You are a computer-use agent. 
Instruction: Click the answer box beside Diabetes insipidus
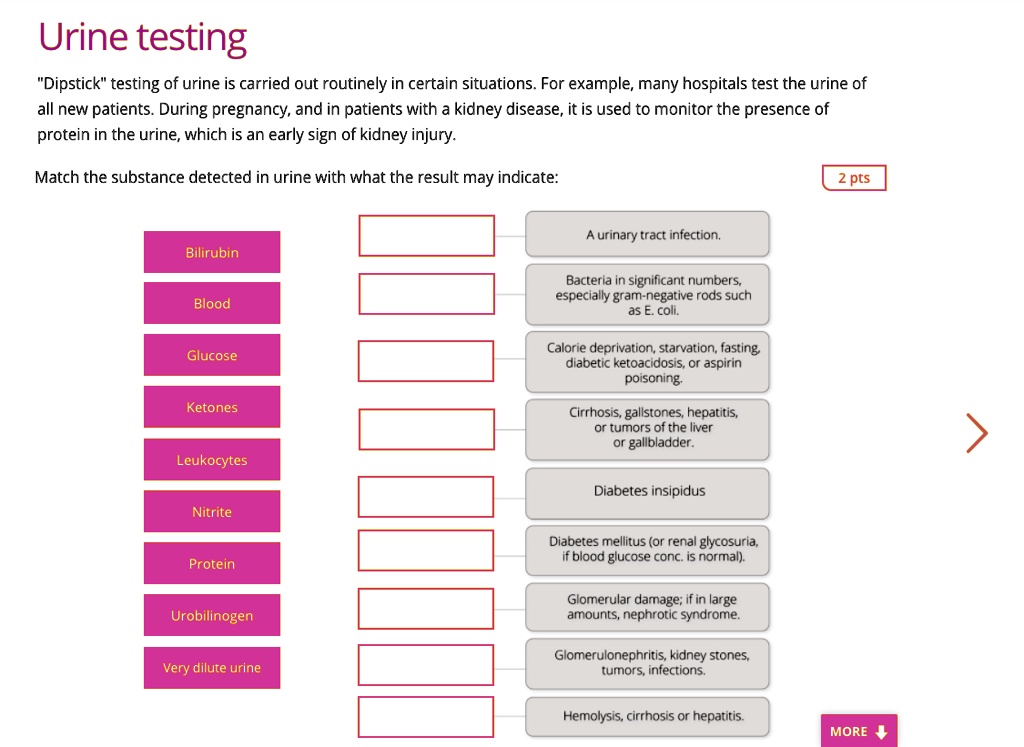pos(426,496)
